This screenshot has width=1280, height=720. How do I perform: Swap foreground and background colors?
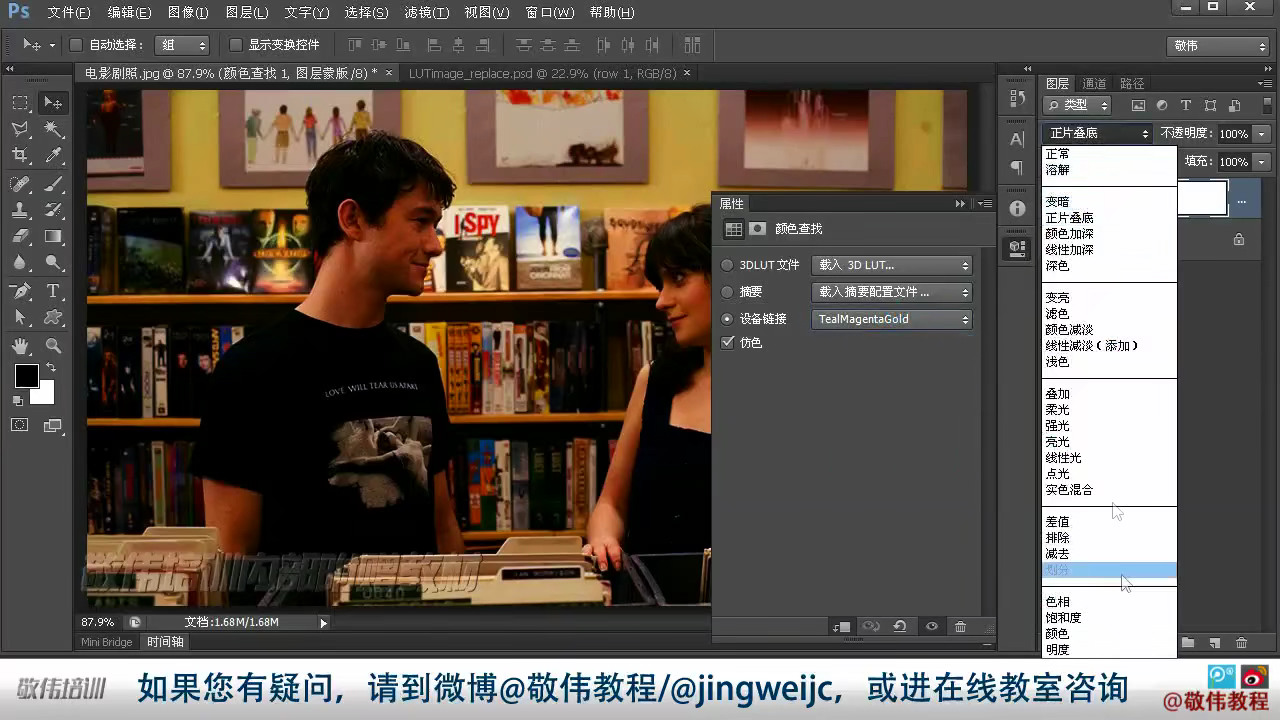pos(49,368)
